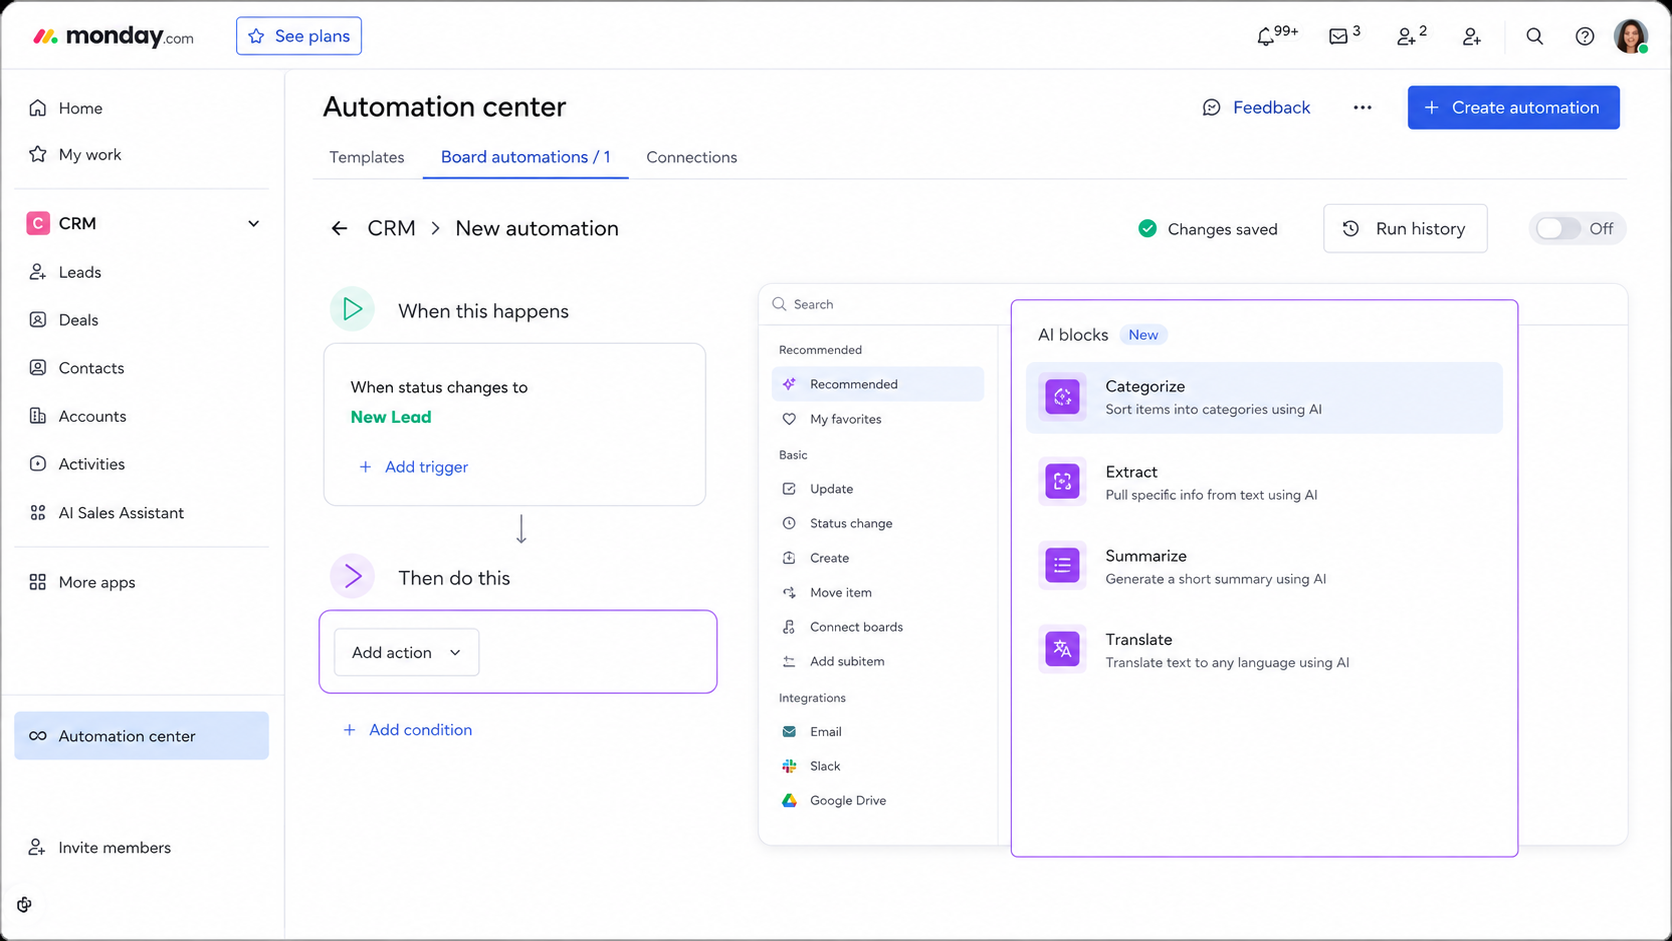Screen dimensions: 1672x941
Task: Go back with the left arrow
Action: click(x=339, y=229)
